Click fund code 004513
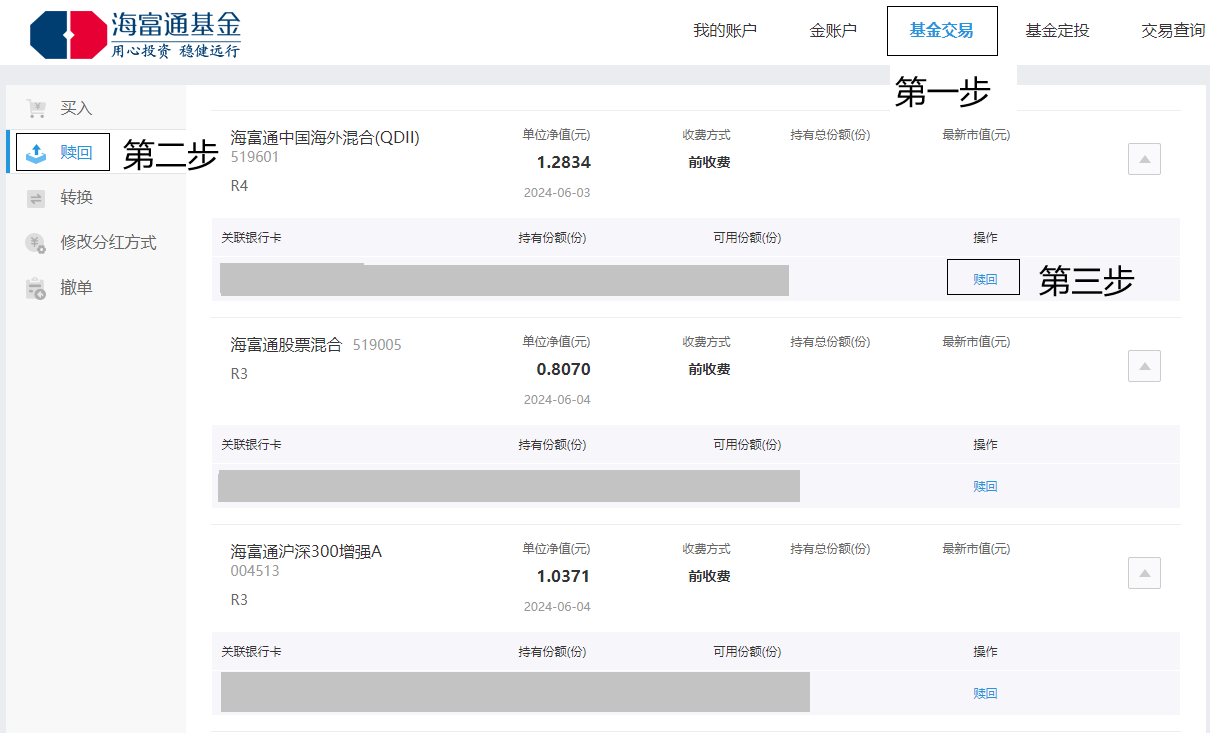This screenshot has height=733, width=1210. (255, 571)
